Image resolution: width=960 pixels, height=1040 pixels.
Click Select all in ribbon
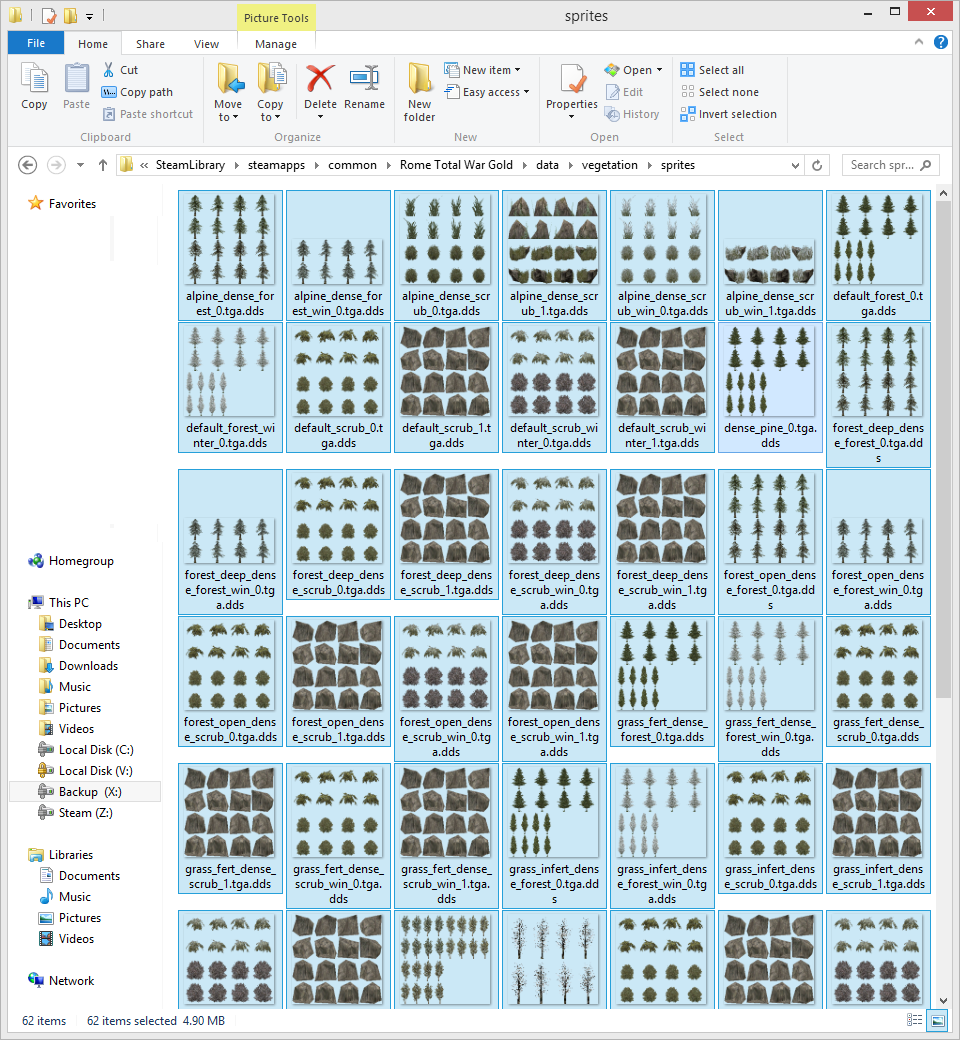713,70
